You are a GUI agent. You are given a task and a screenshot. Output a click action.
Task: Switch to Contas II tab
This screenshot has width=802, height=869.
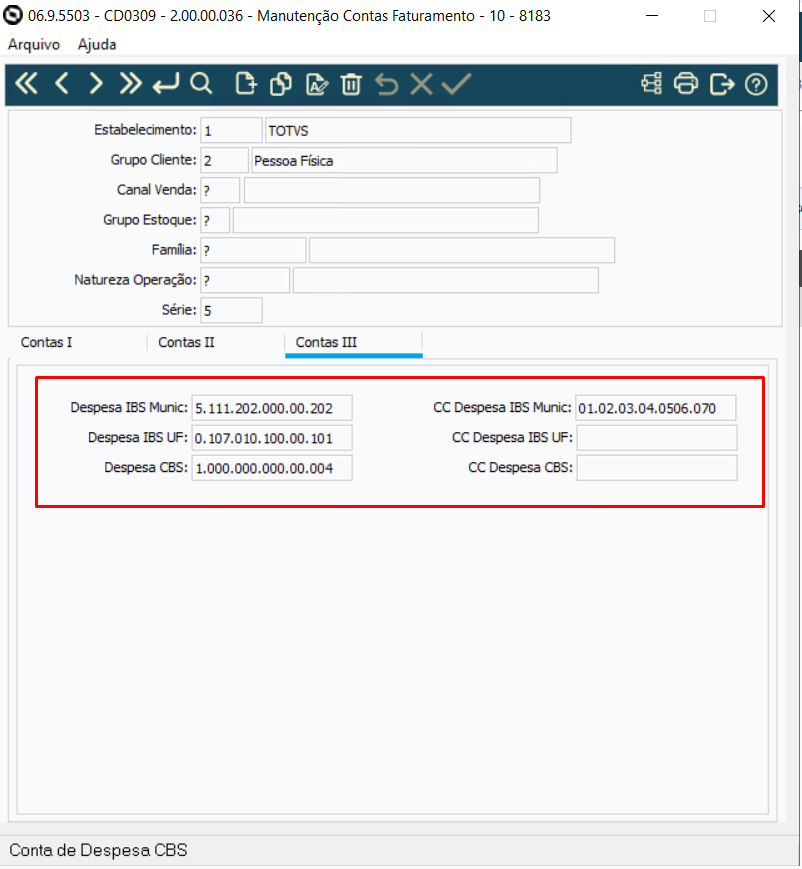click(x=186, y=343)
